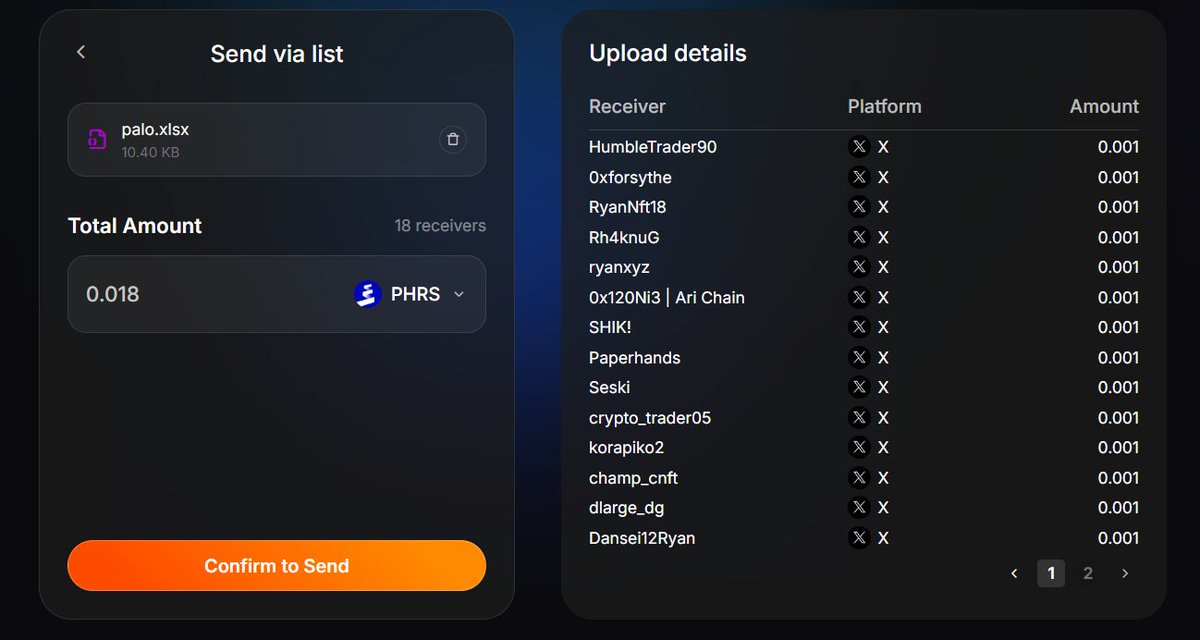This screenshot has height=640, width=1200.
Task: Go to previous page of upload details
Action: 1014,573
